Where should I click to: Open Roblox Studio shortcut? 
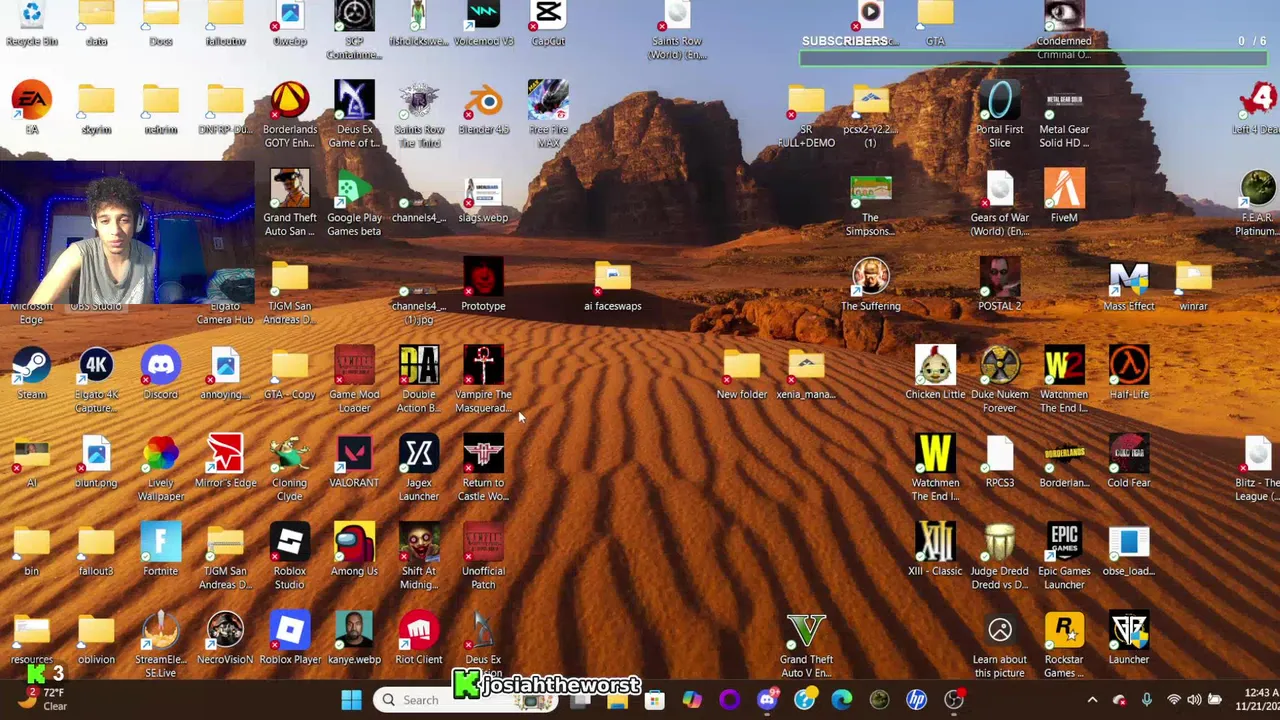pyautogui.click(x=290, y=556)
